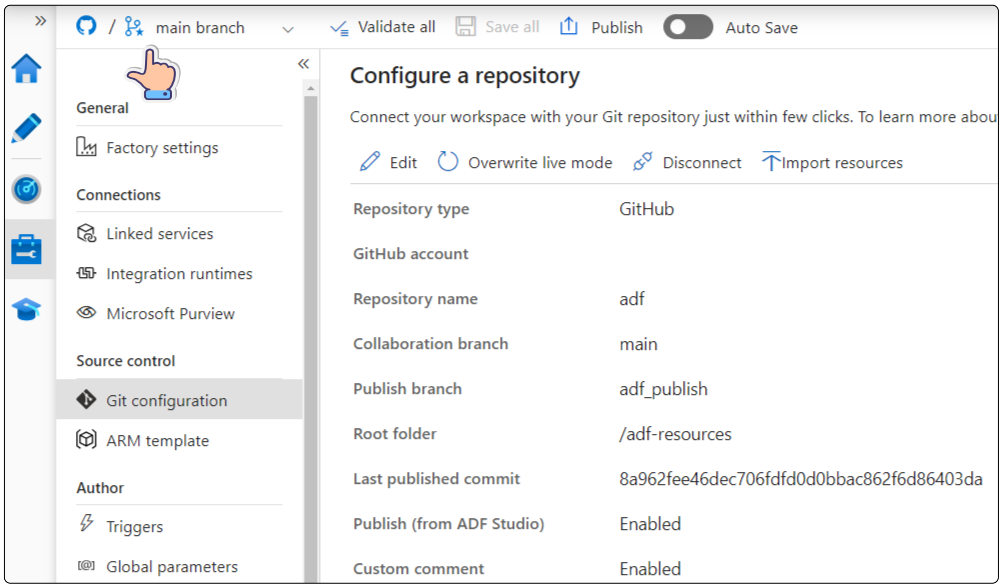Screen dimensions: 1007x586
Task: Select the Manage toolbox icon
Action: [x=26, y=249]
